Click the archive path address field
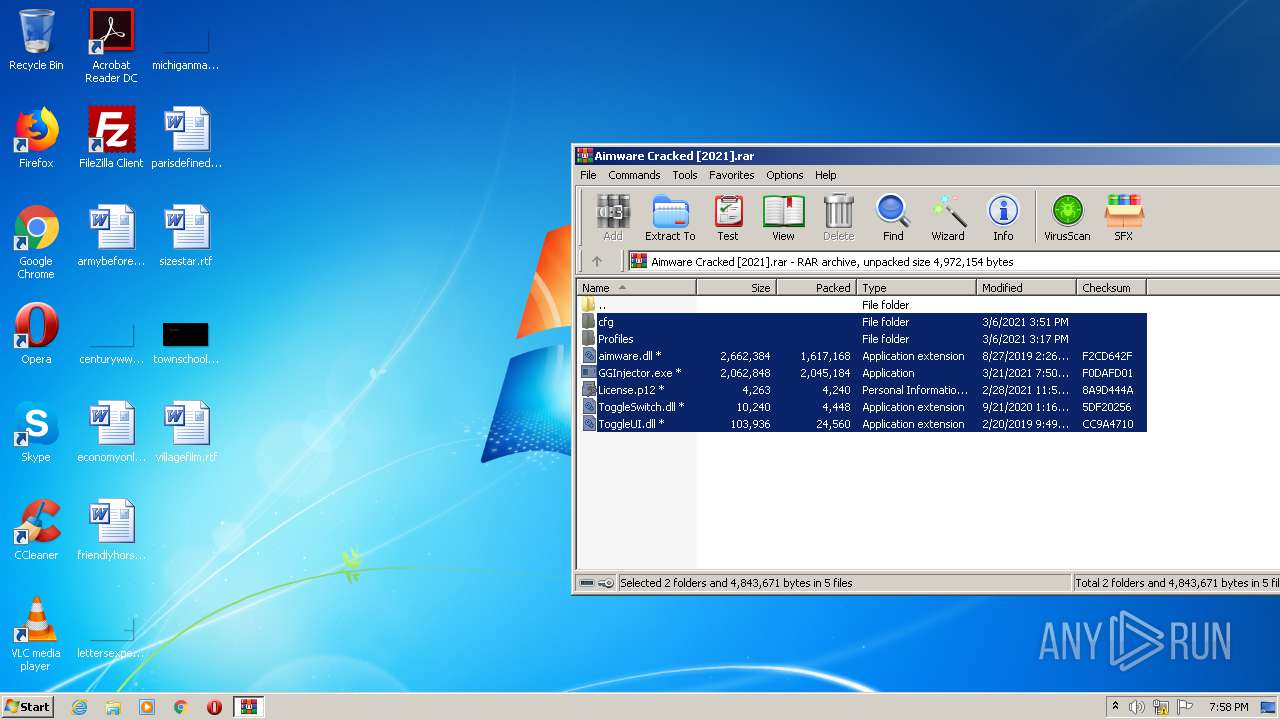The width and height of the screenshot is (1280, 720). [954, 261]
